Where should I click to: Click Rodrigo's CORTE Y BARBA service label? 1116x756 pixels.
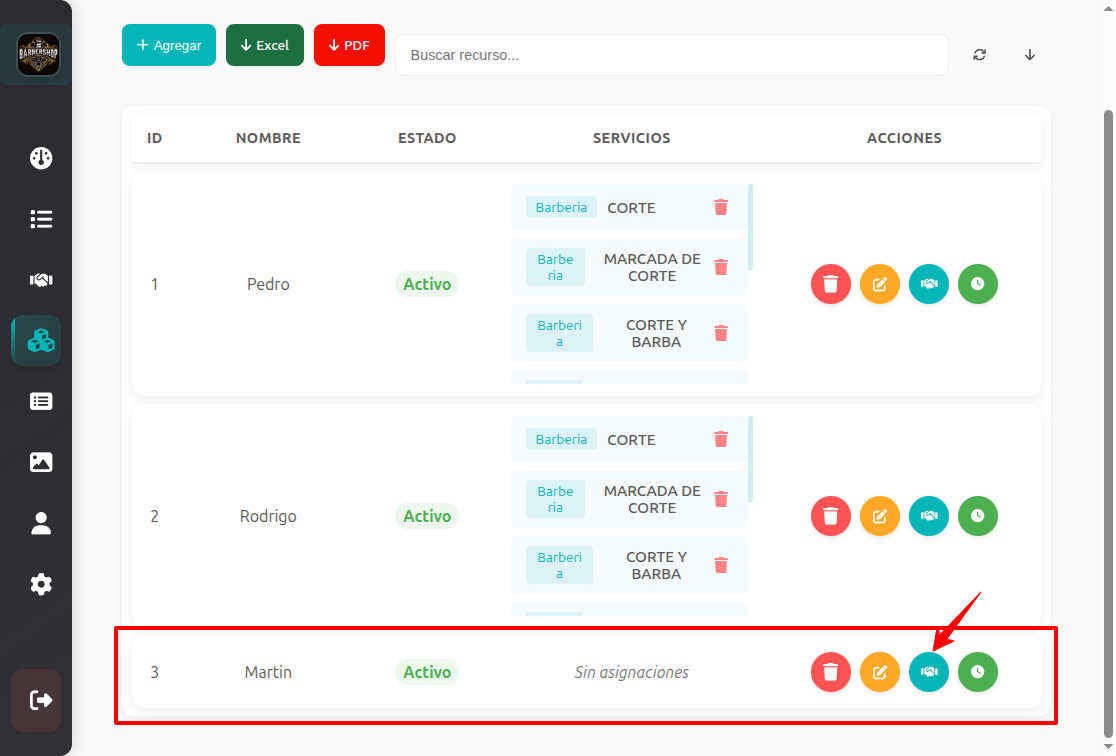(x=656, y=565)
